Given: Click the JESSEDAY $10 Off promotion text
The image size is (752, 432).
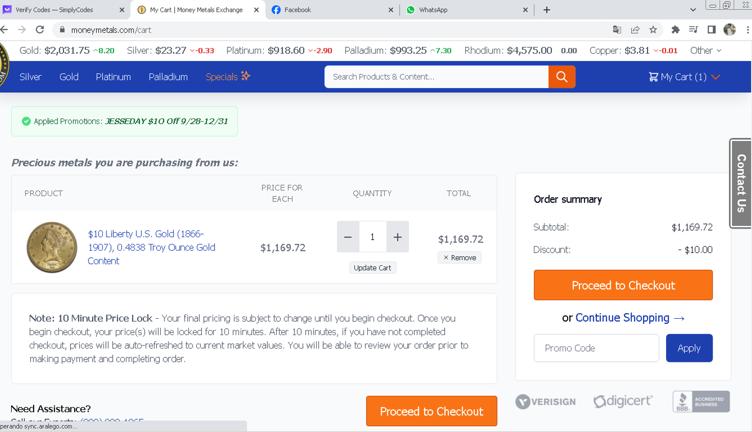Looking at the screenshot, I should [x=166, y=121].
